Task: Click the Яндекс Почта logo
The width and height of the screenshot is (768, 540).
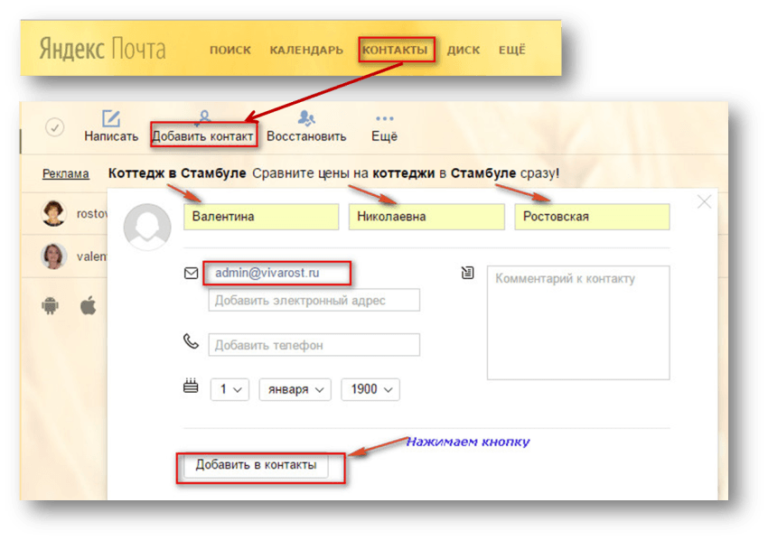Action: (x=102, y=49)
